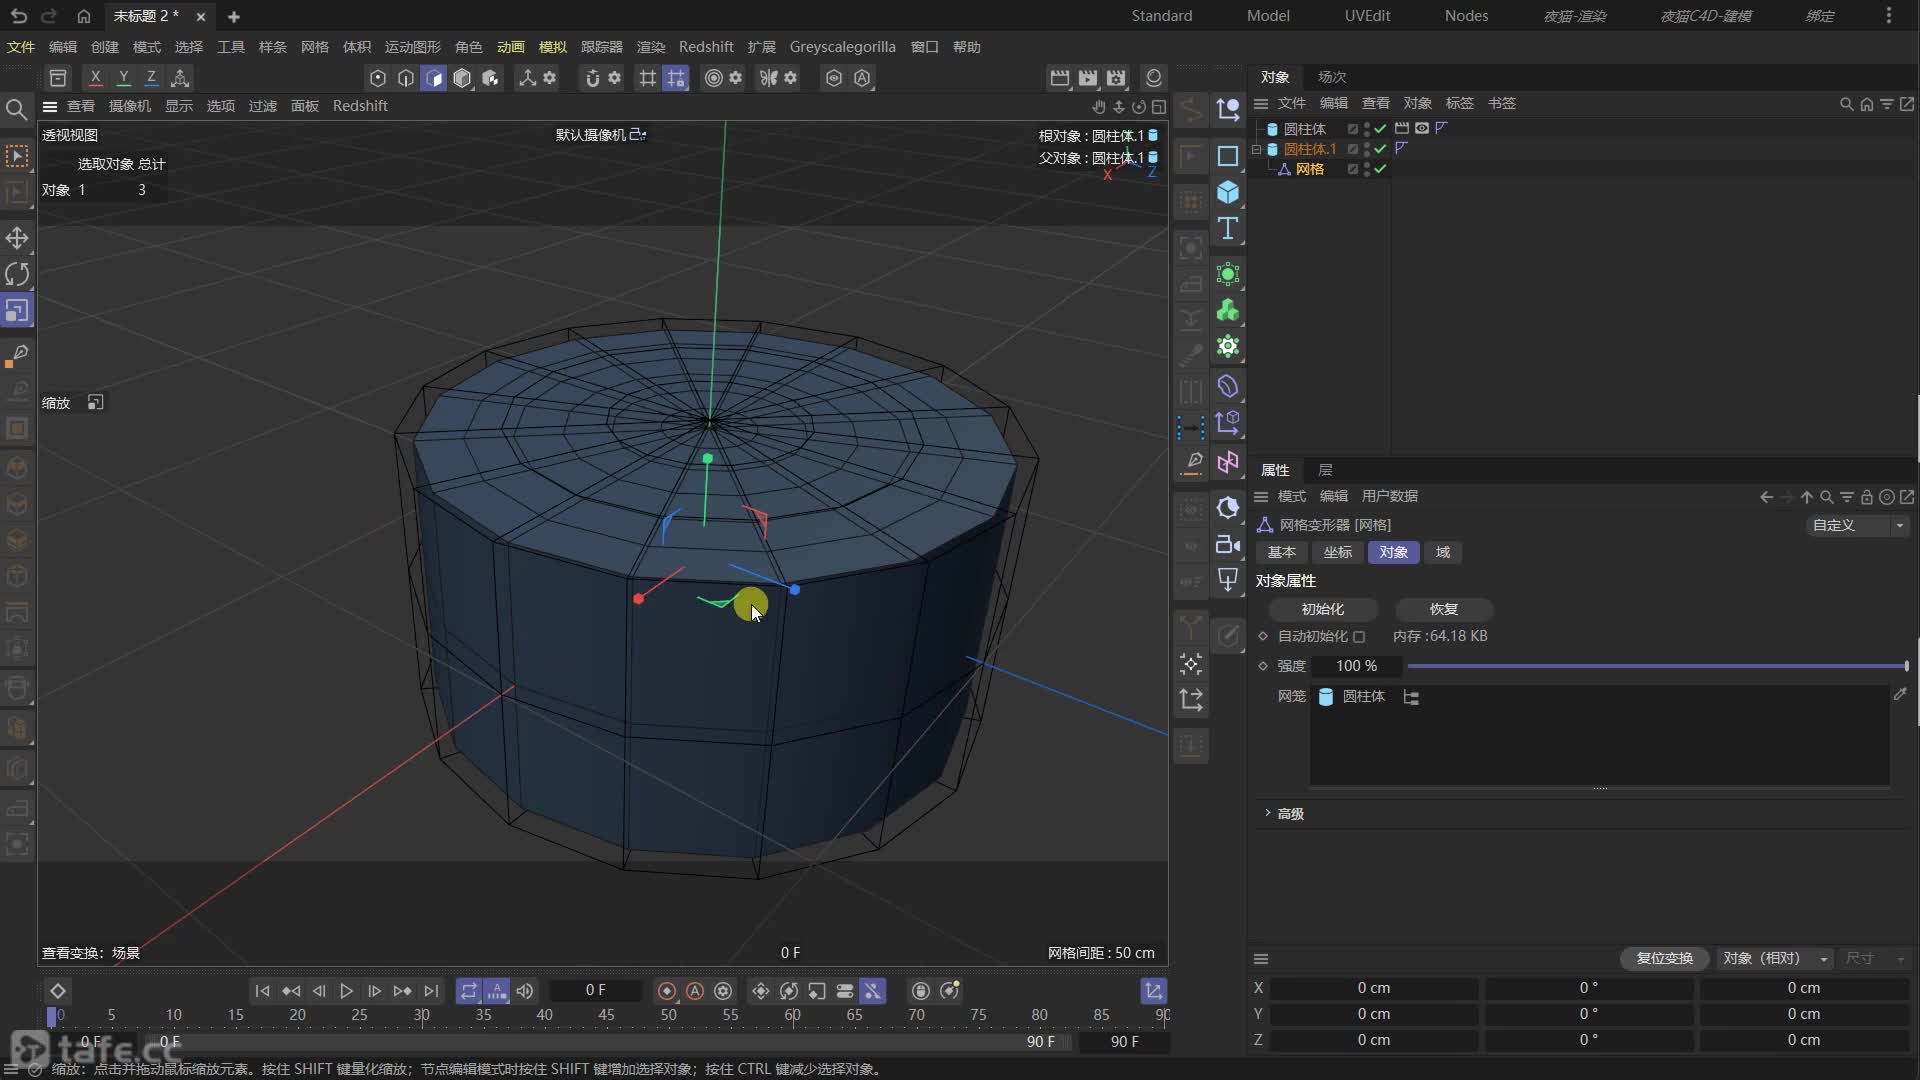This screenshot has height=1080, width=1920.
Task: Click the 初始化 button
Action: click(x=1323, y=609)
